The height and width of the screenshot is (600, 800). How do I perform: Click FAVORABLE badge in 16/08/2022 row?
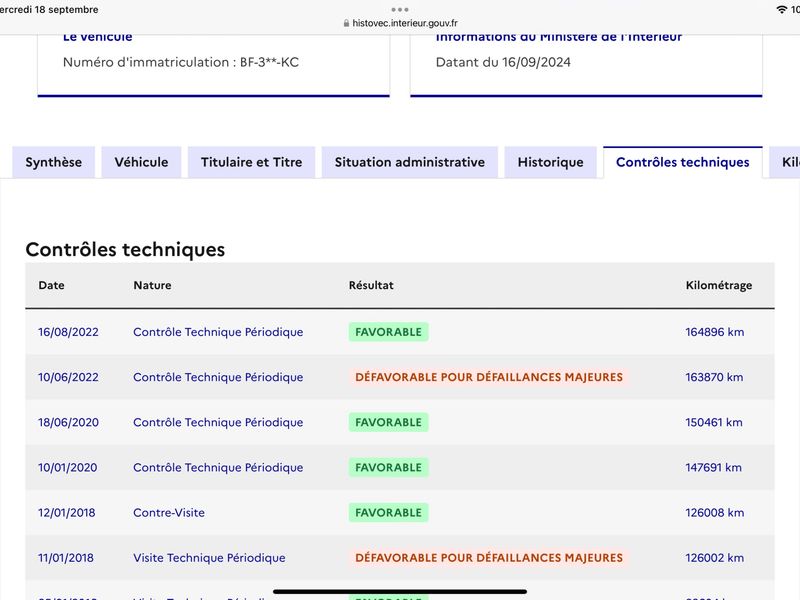(x=388, y=332)
